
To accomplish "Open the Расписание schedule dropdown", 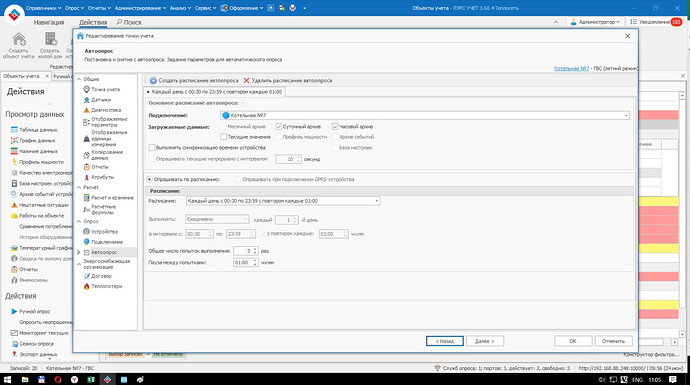I will (283, 201).
